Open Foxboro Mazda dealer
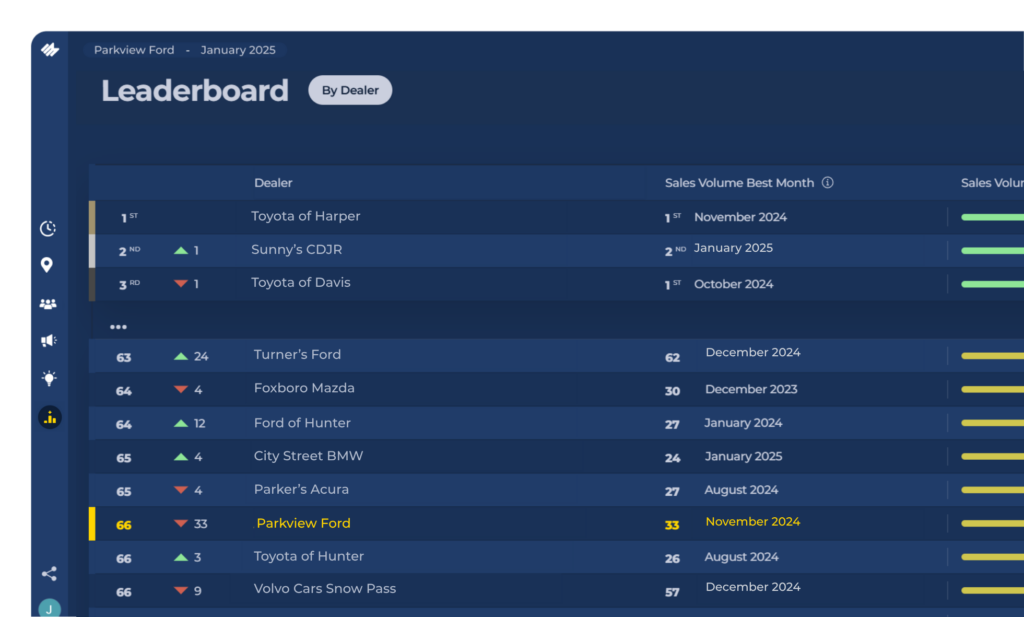The image size is (1024, 617). tap(304, 388)
